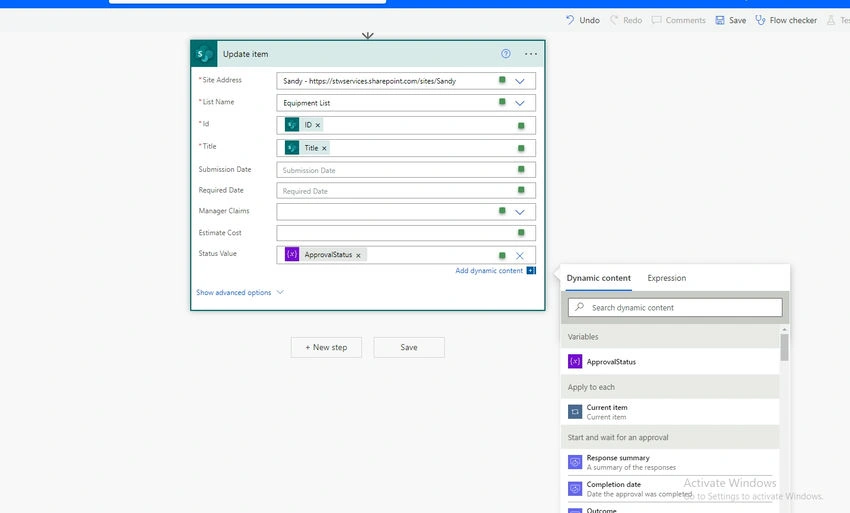Select Current item dynamic content
The height and width of the screenshot is (513, 850).
point(670,412)
